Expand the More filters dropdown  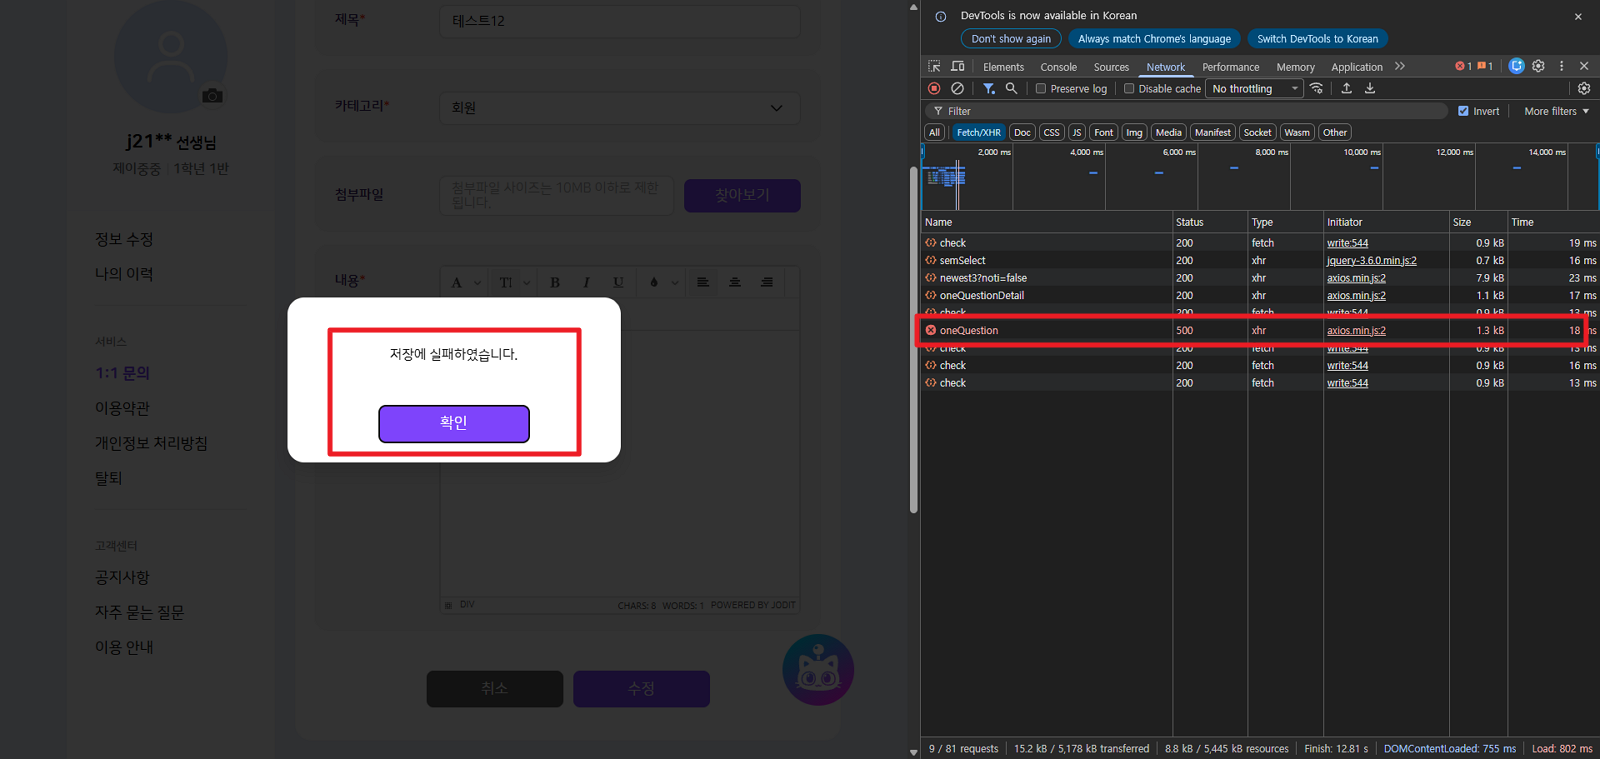[x=1556, y=111]
